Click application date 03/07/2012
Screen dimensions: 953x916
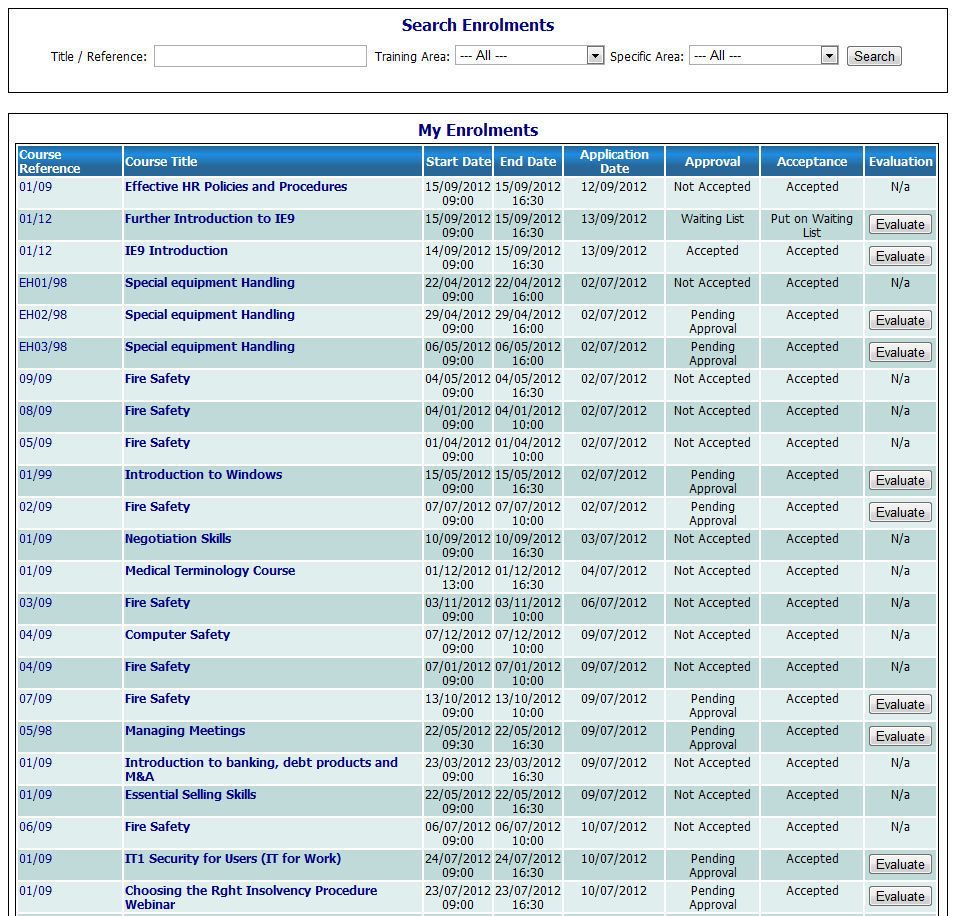[614, 539]
